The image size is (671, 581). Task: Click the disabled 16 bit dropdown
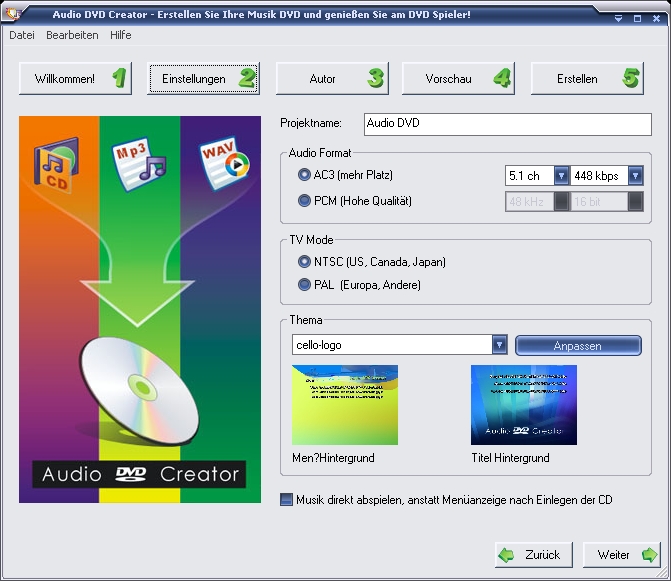click(x=607, y=202)
